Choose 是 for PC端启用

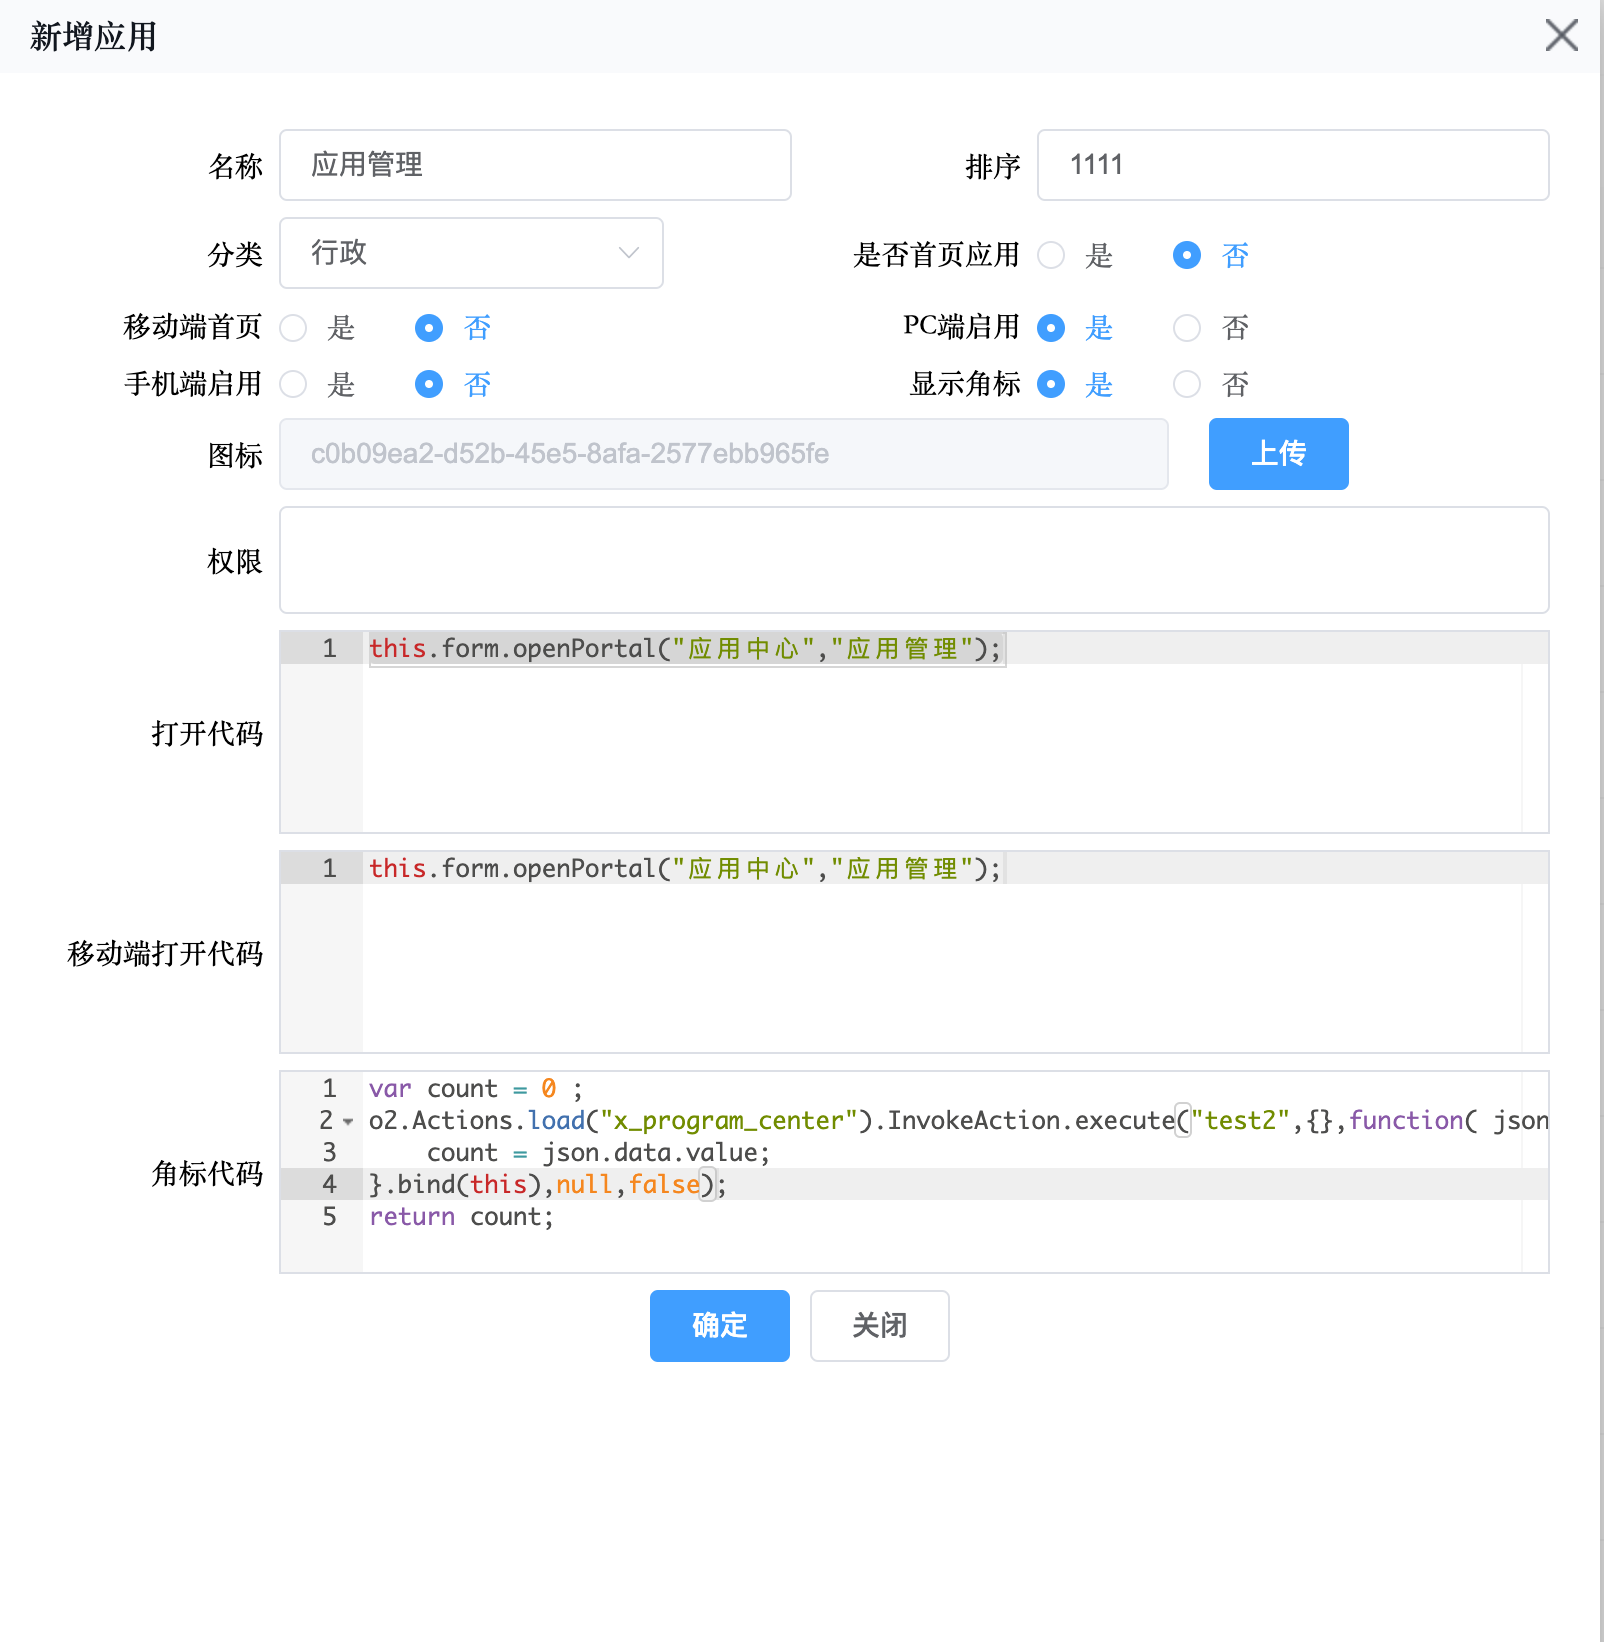pyautogui.click(x=1051, y=328)
